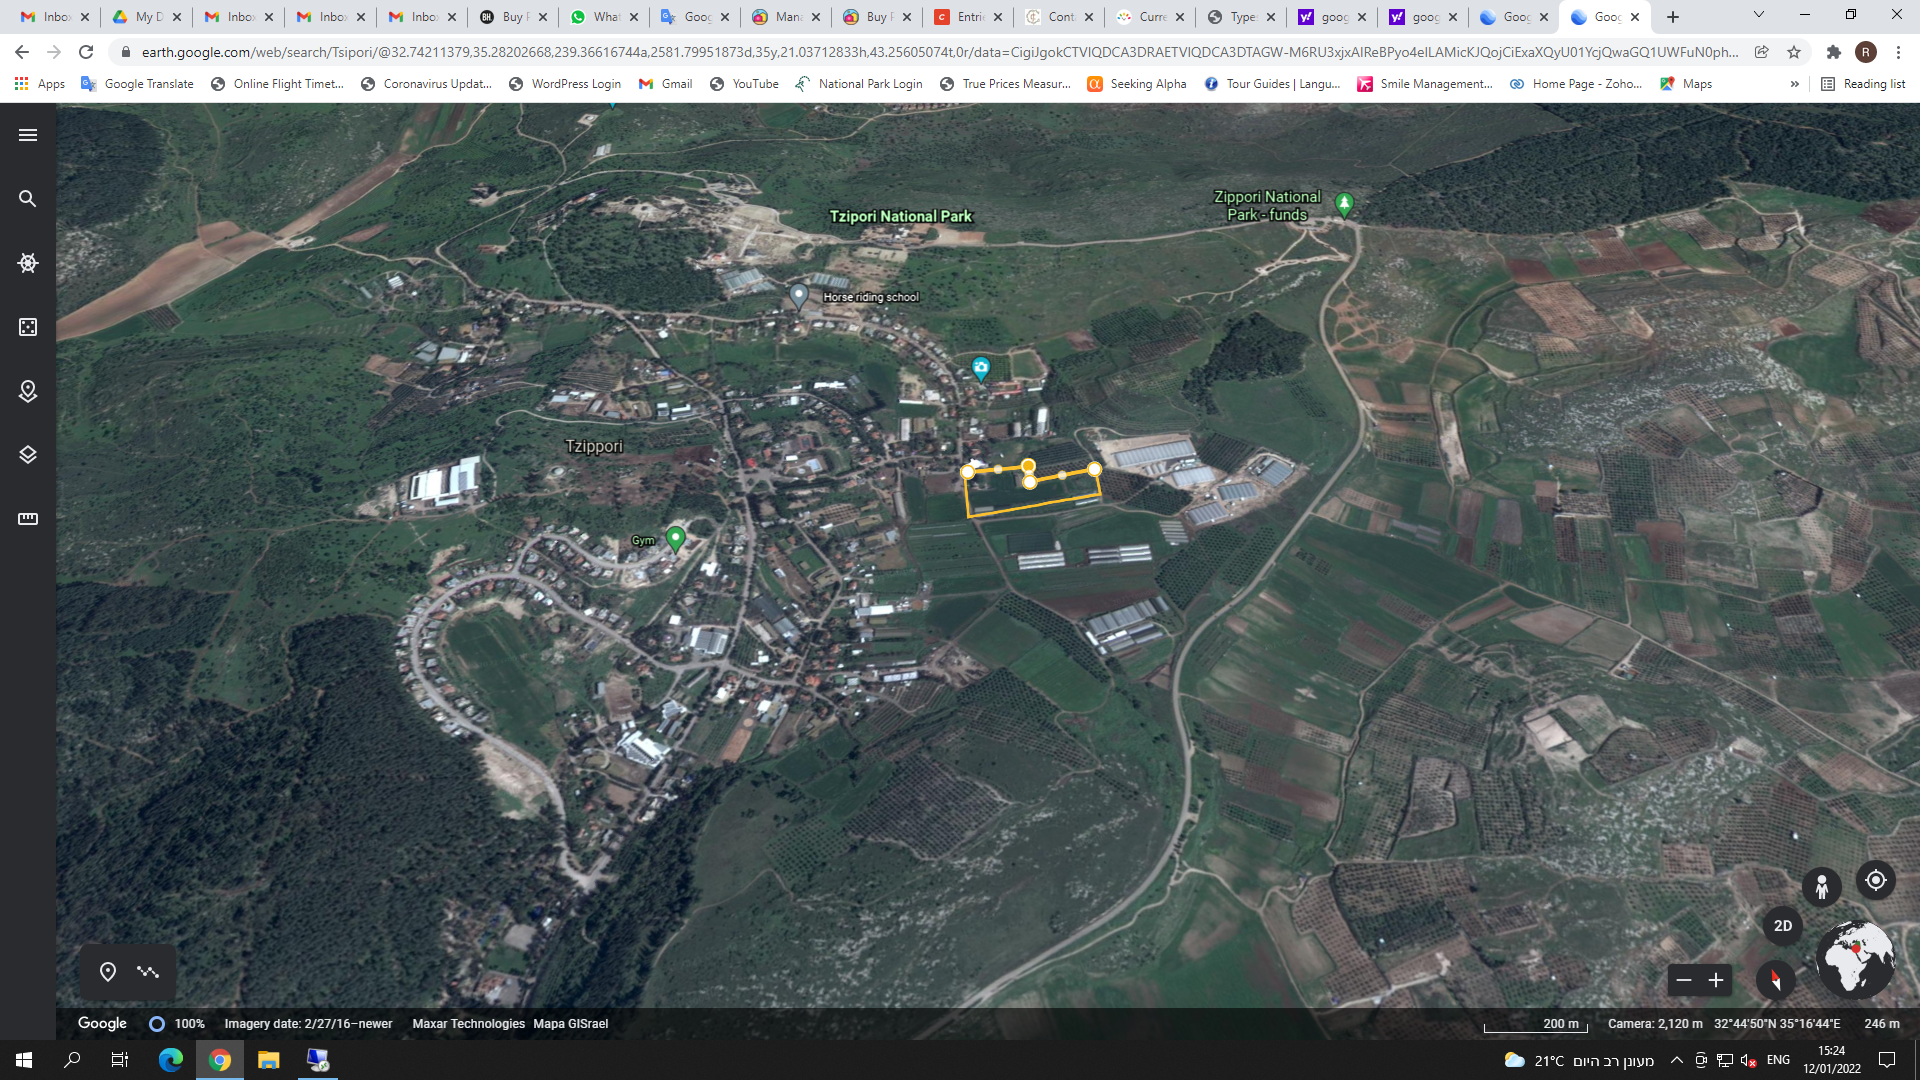
Task: Open Google Earth hamburger menu
Action: (28, 135)
